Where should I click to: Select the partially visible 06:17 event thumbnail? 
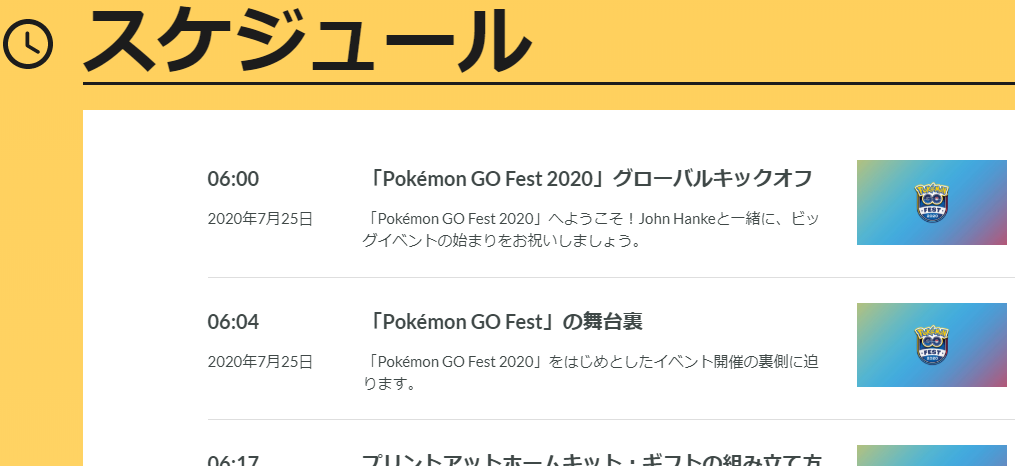[931, 456]
